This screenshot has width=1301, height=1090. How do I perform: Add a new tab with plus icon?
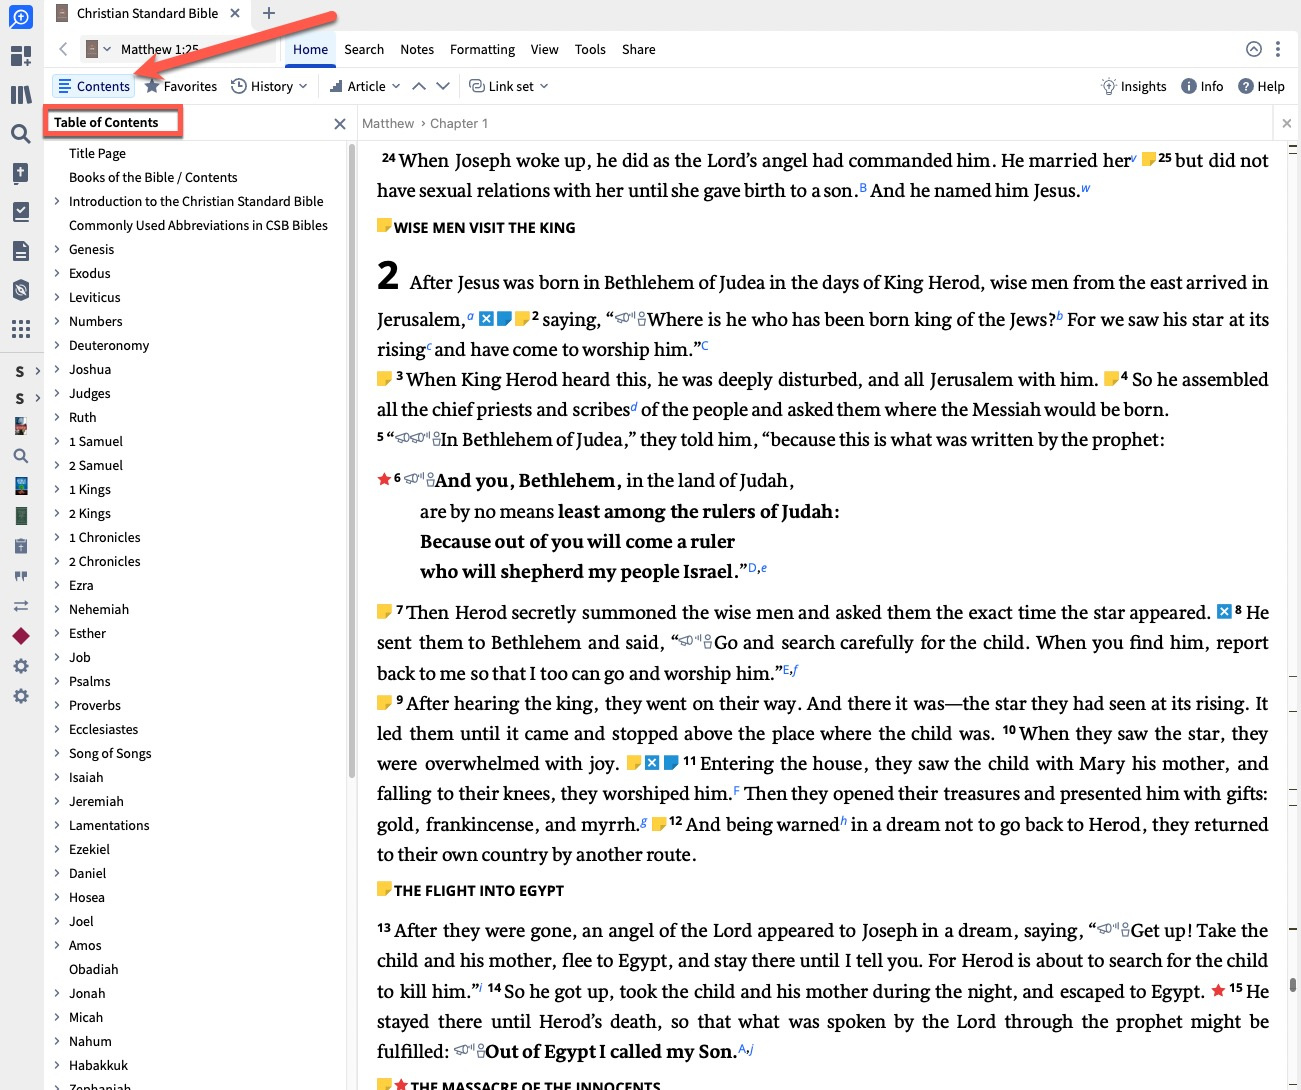point(268,13)
